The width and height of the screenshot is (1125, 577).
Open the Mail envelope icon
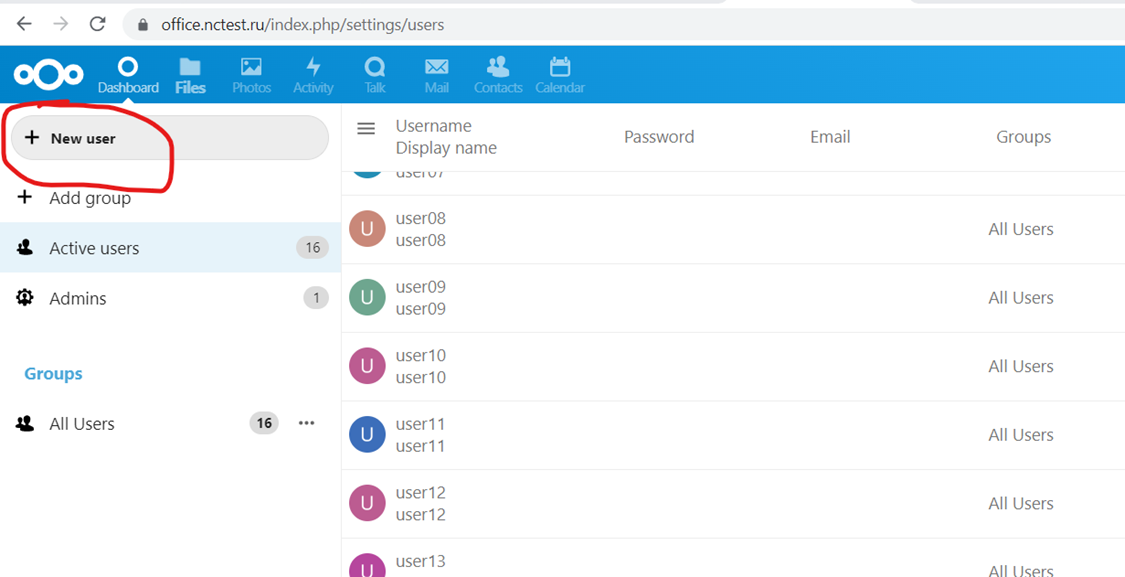click(436, 74)
